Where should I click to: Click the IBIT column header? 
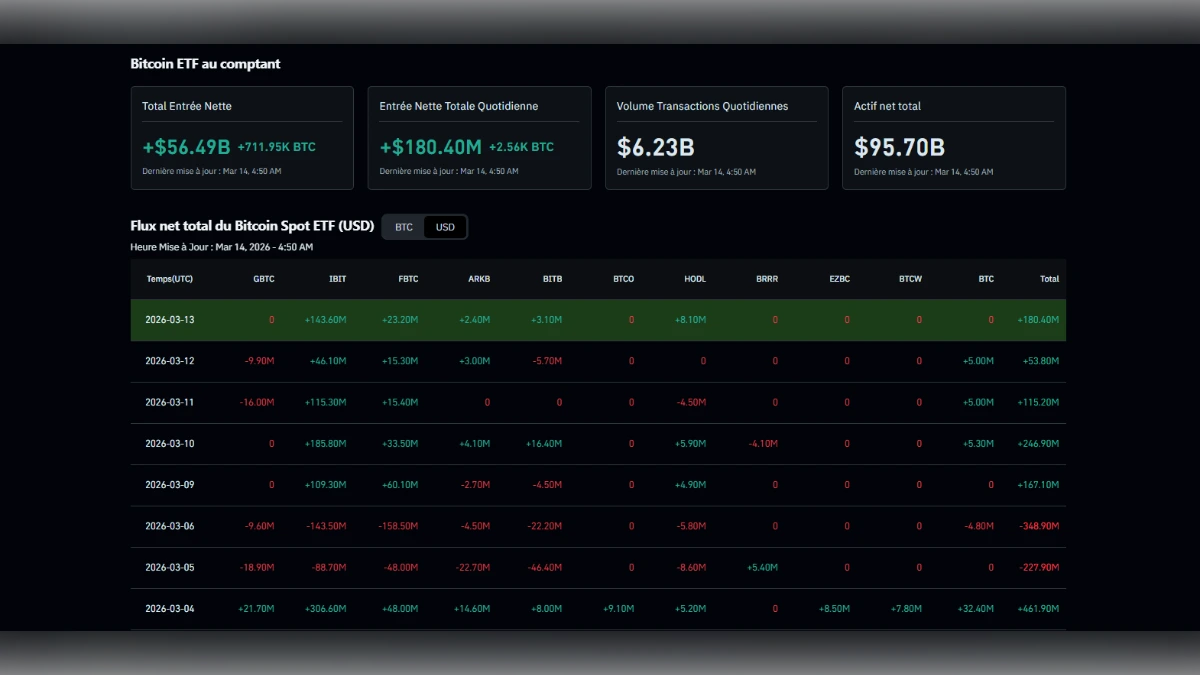point(337,279)
